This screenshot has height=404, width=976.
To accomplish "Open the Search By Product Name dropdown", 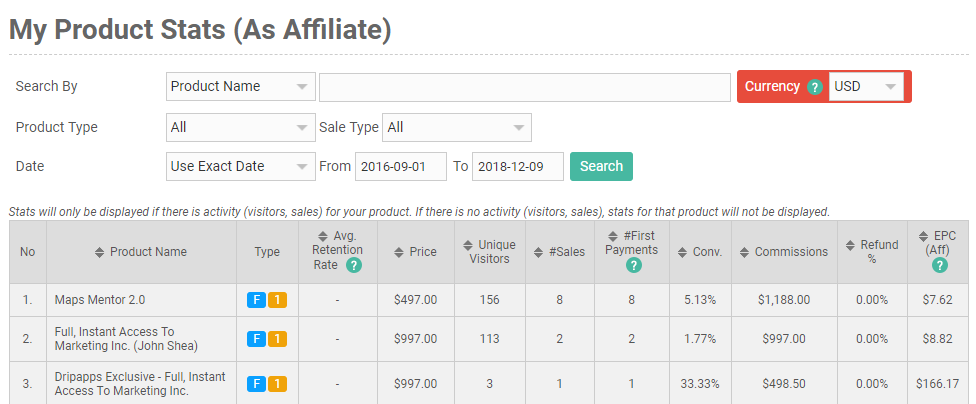I will tap(241, 87).
